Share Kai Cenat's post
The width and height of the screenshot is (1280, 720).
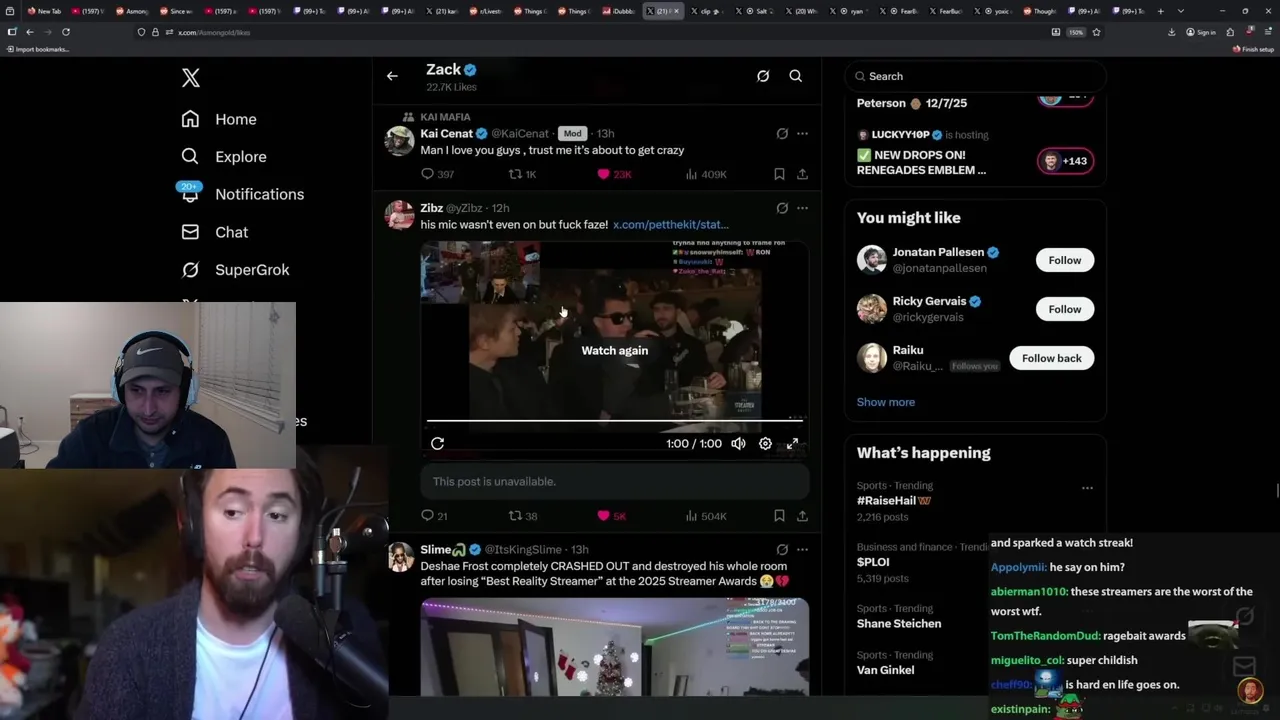point(802,174)
